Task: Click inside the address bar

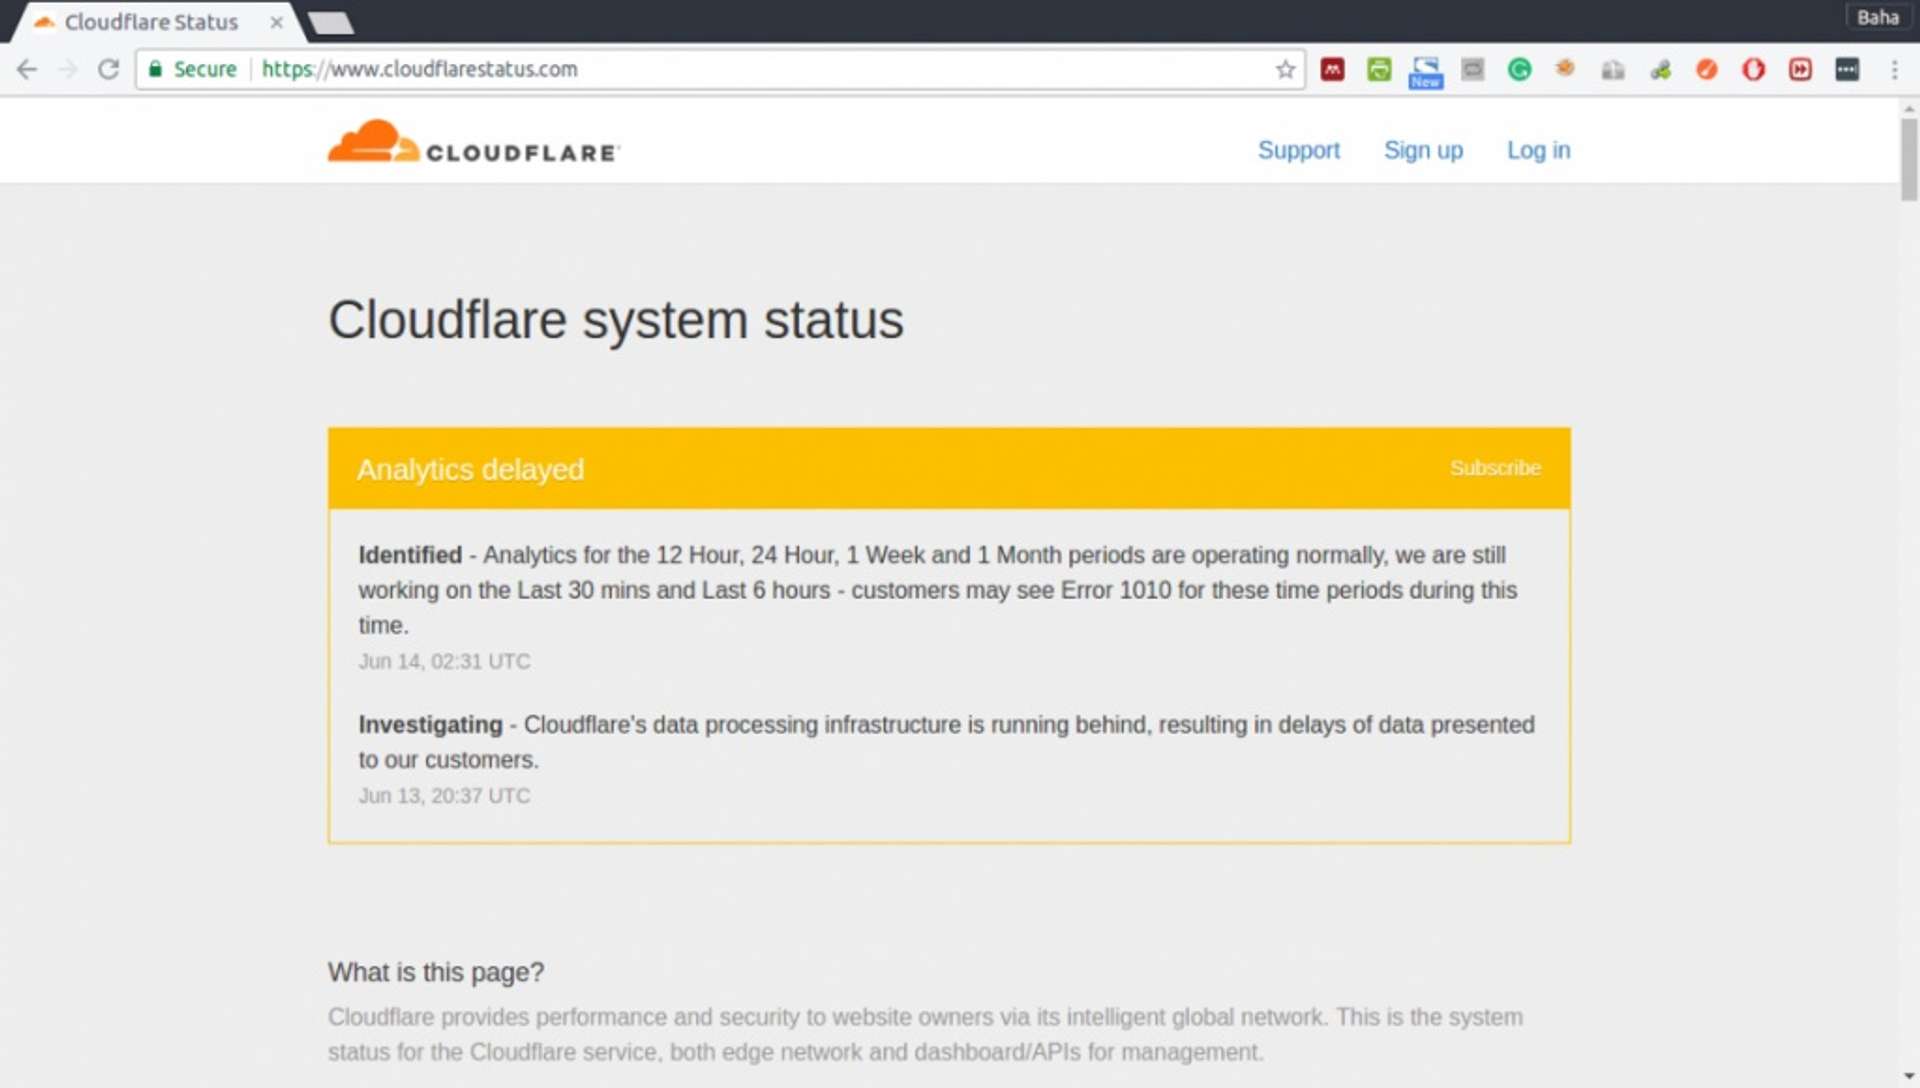Action: 700,69
